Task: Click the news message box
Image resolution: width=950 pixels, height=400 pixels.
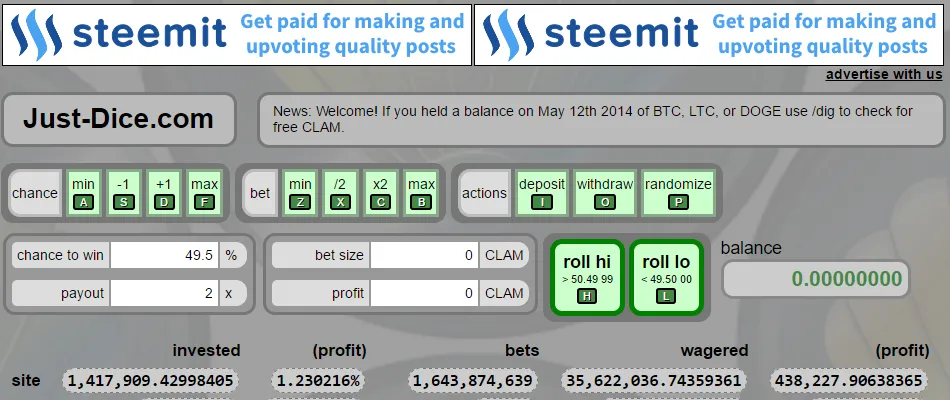Action: click(601, 119)
